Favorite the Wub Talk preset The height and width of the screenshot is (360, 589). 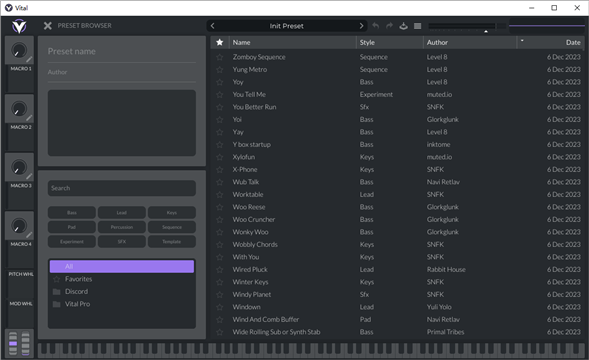click(220, 182)
